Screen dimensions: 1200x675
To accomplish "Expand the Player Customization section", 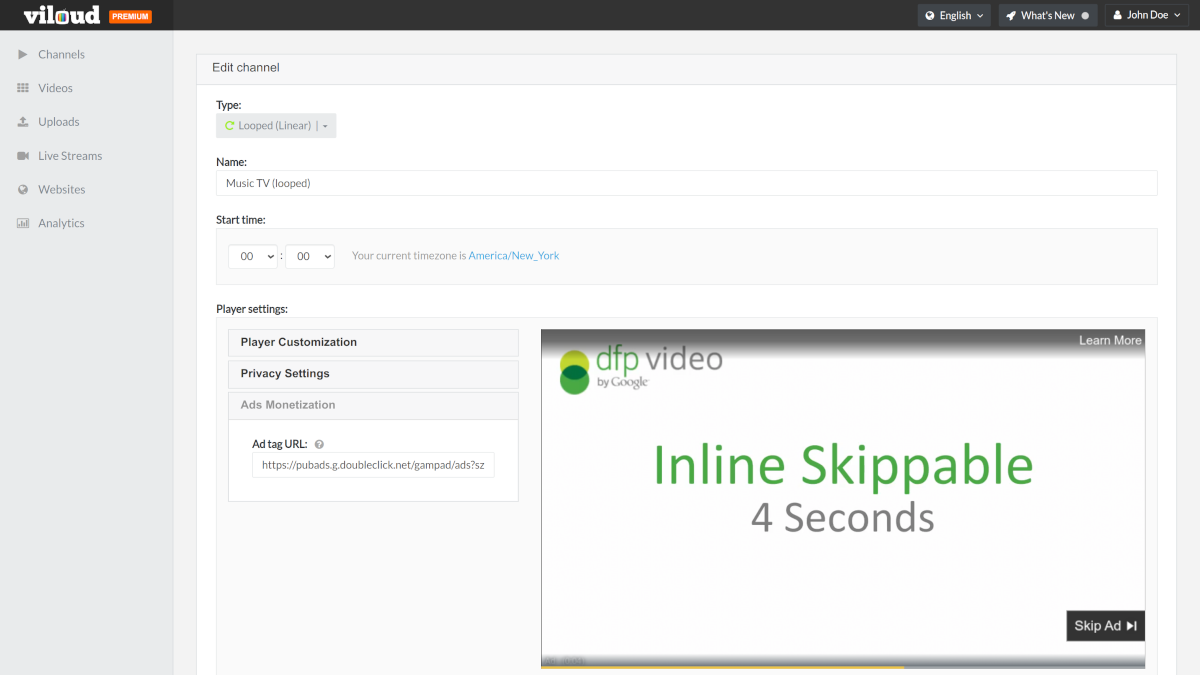I will 372,342.
